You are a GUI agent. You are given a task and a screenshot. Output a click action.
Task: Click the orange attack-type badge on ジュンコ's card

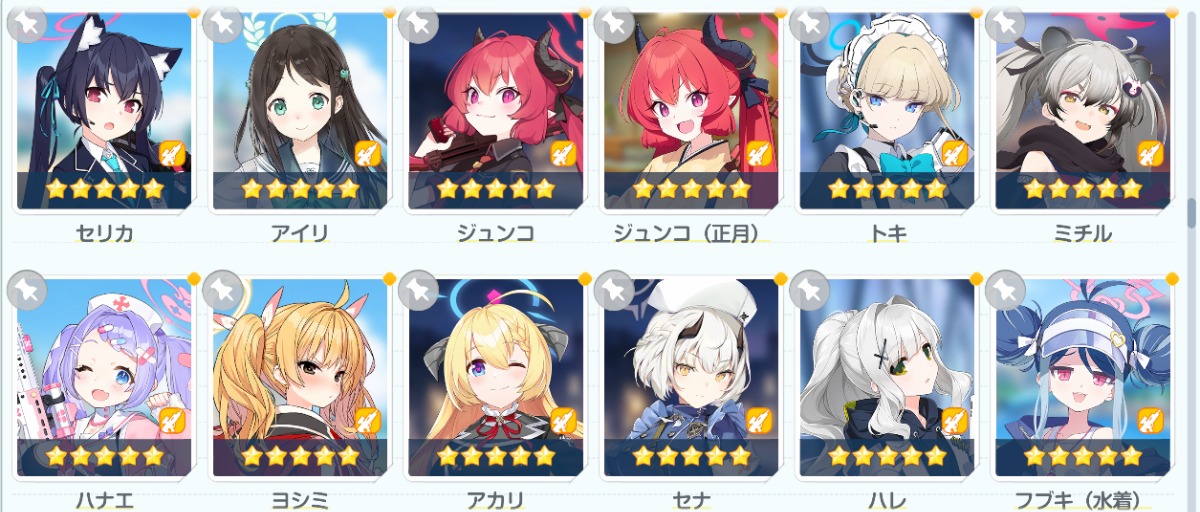[563, 153]
